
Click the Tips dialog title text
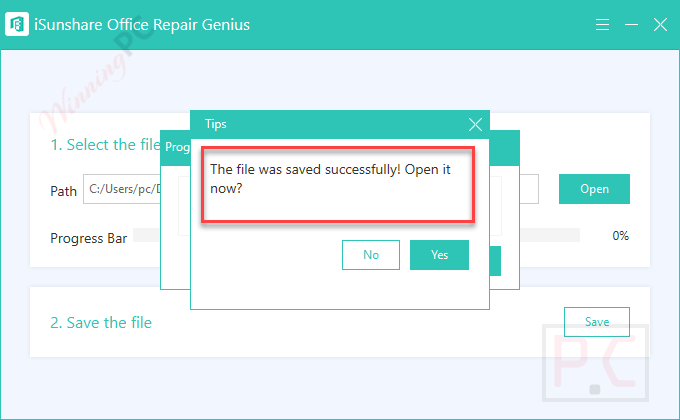pyautogui.click(x=216, y=124)
